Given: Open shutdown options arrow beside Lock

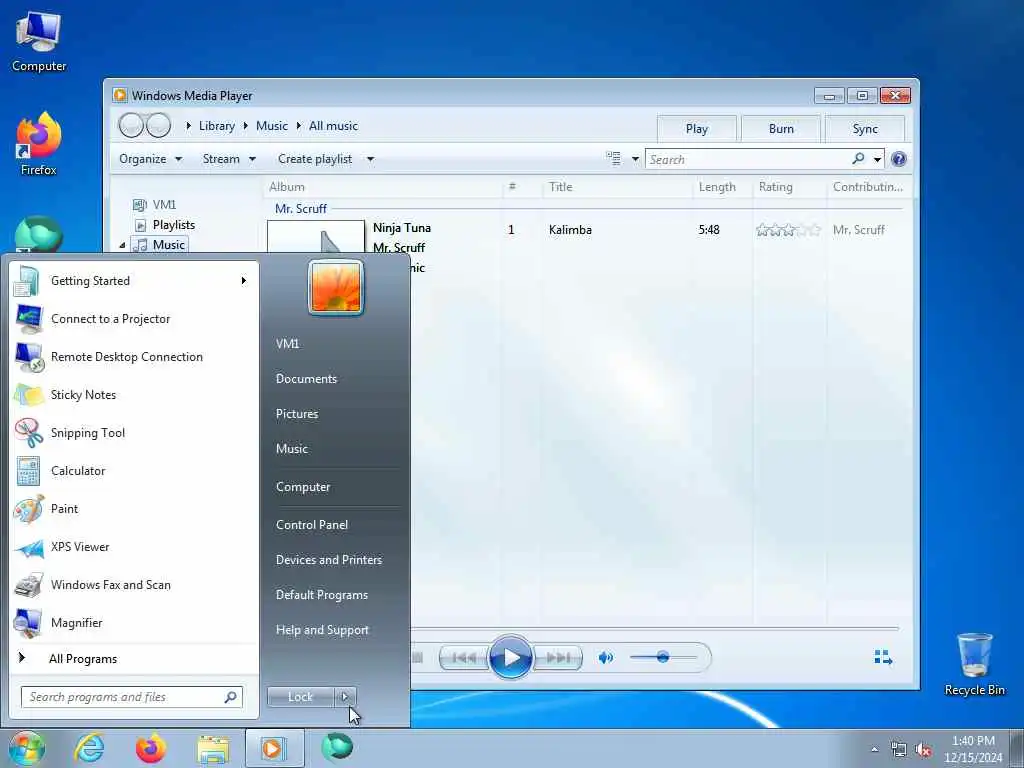Looking at the screenshot, I should pos(345,697).
